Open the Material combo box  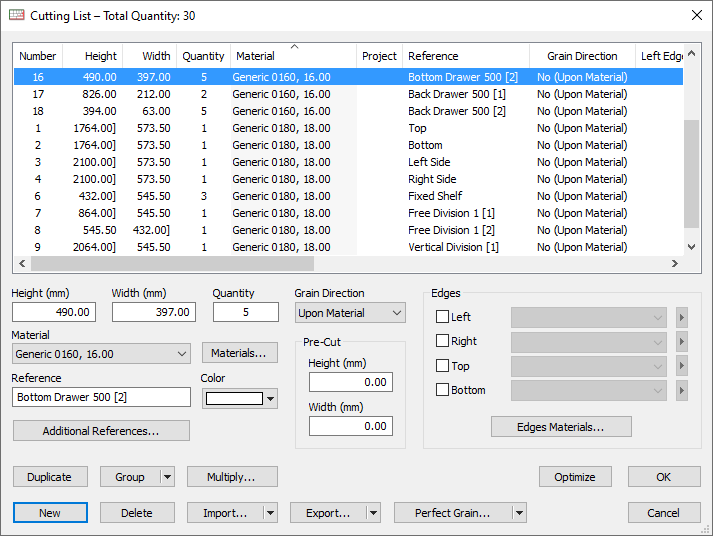pos(101,354)
